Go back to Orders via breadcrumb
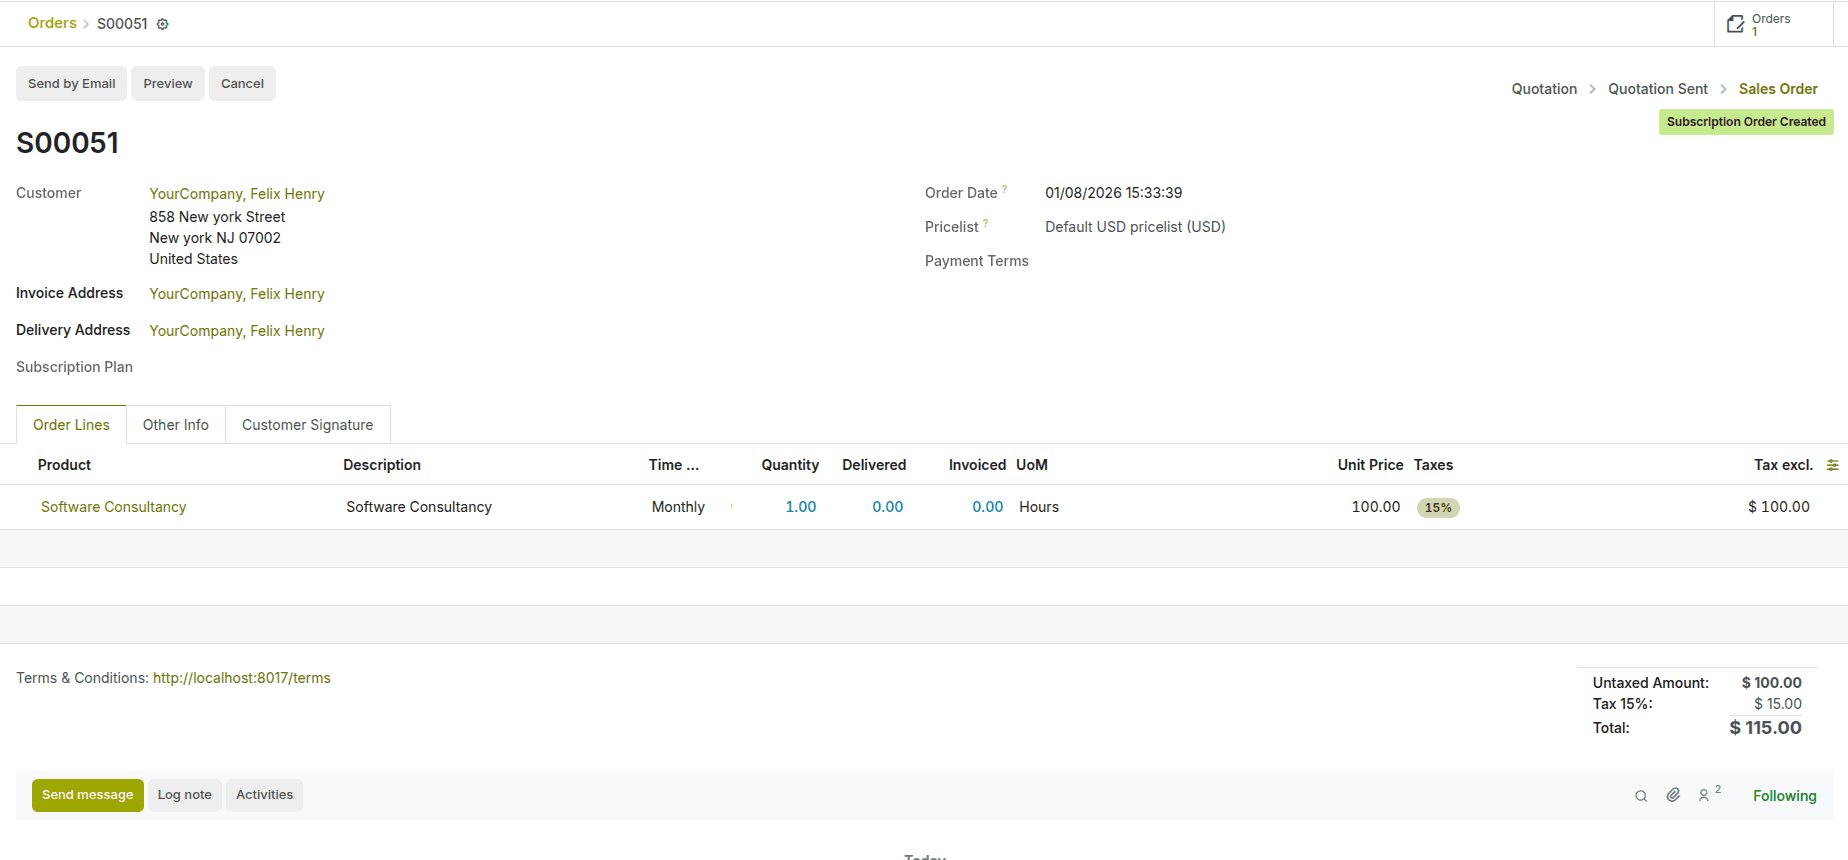The image size is (1848, 860). [52, 23]
